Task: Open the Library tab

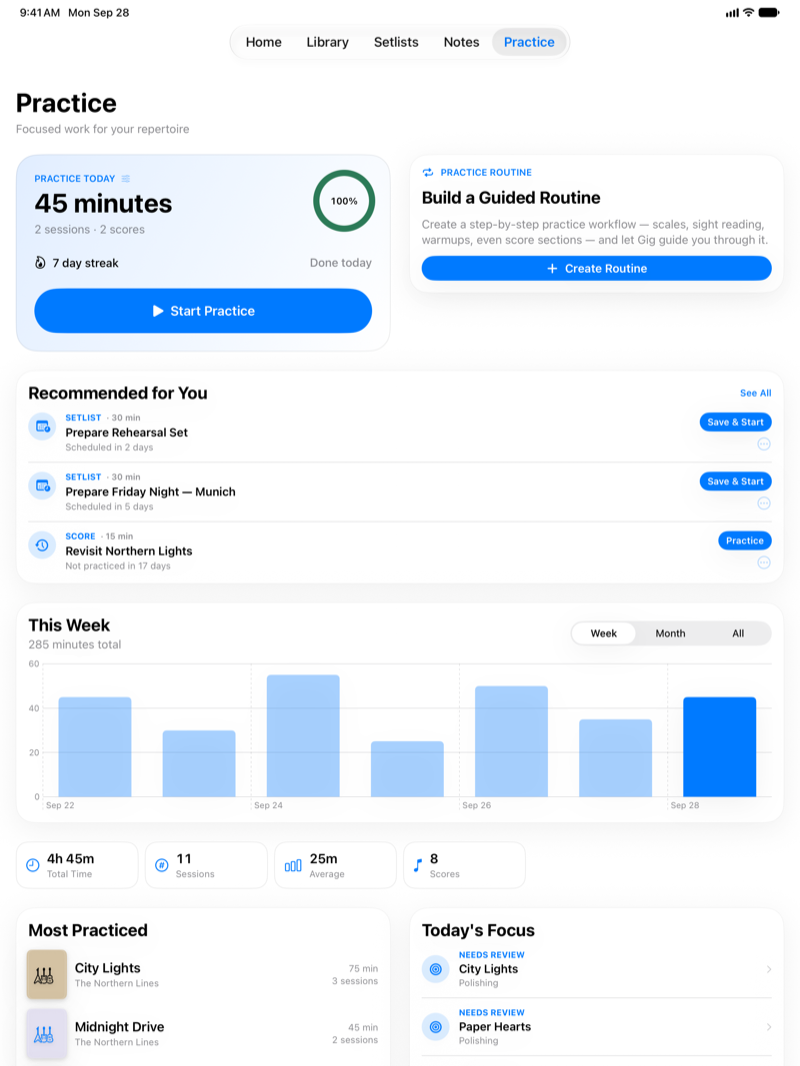Action: [328, 42]
